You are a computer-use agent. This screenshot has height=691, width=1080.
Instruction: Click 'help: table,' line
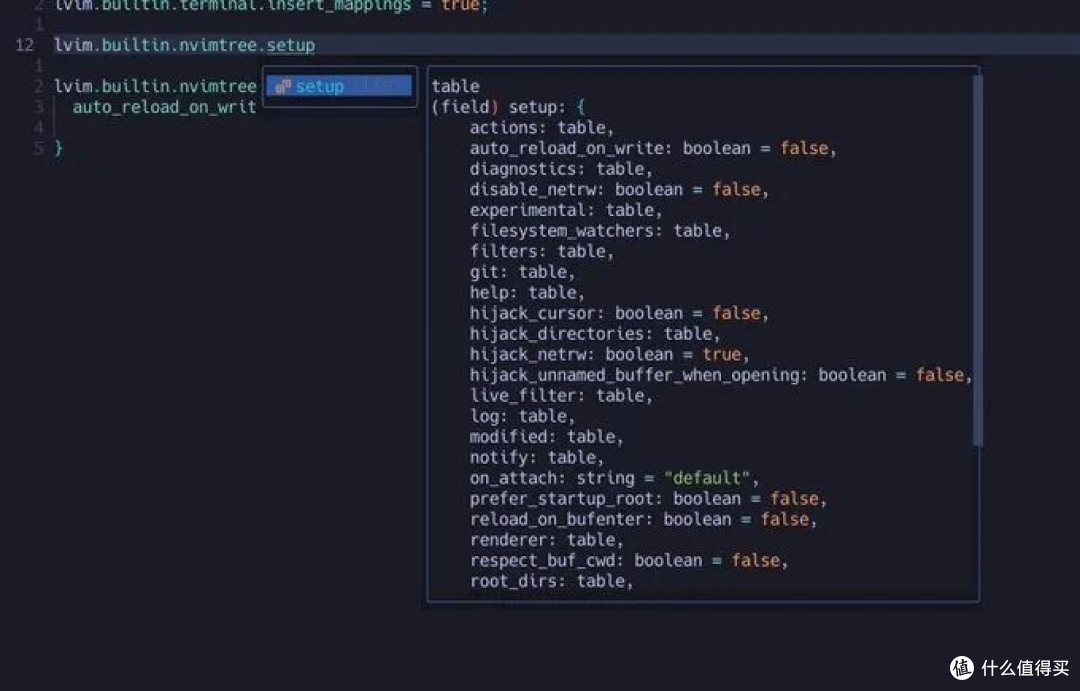[x=527, y=293]
